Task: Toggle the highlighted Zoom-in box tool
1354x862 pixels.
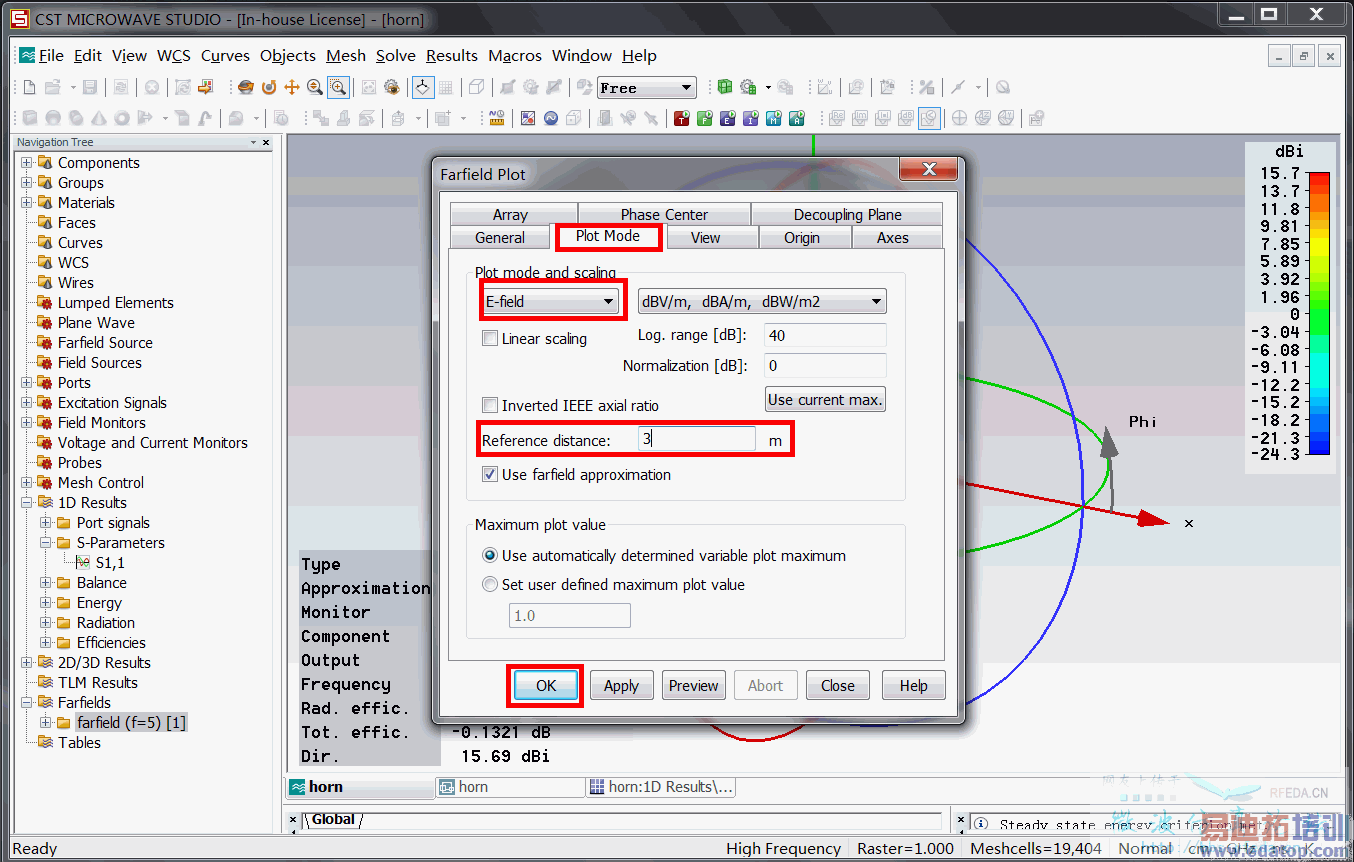Action: tap(339, 87)
